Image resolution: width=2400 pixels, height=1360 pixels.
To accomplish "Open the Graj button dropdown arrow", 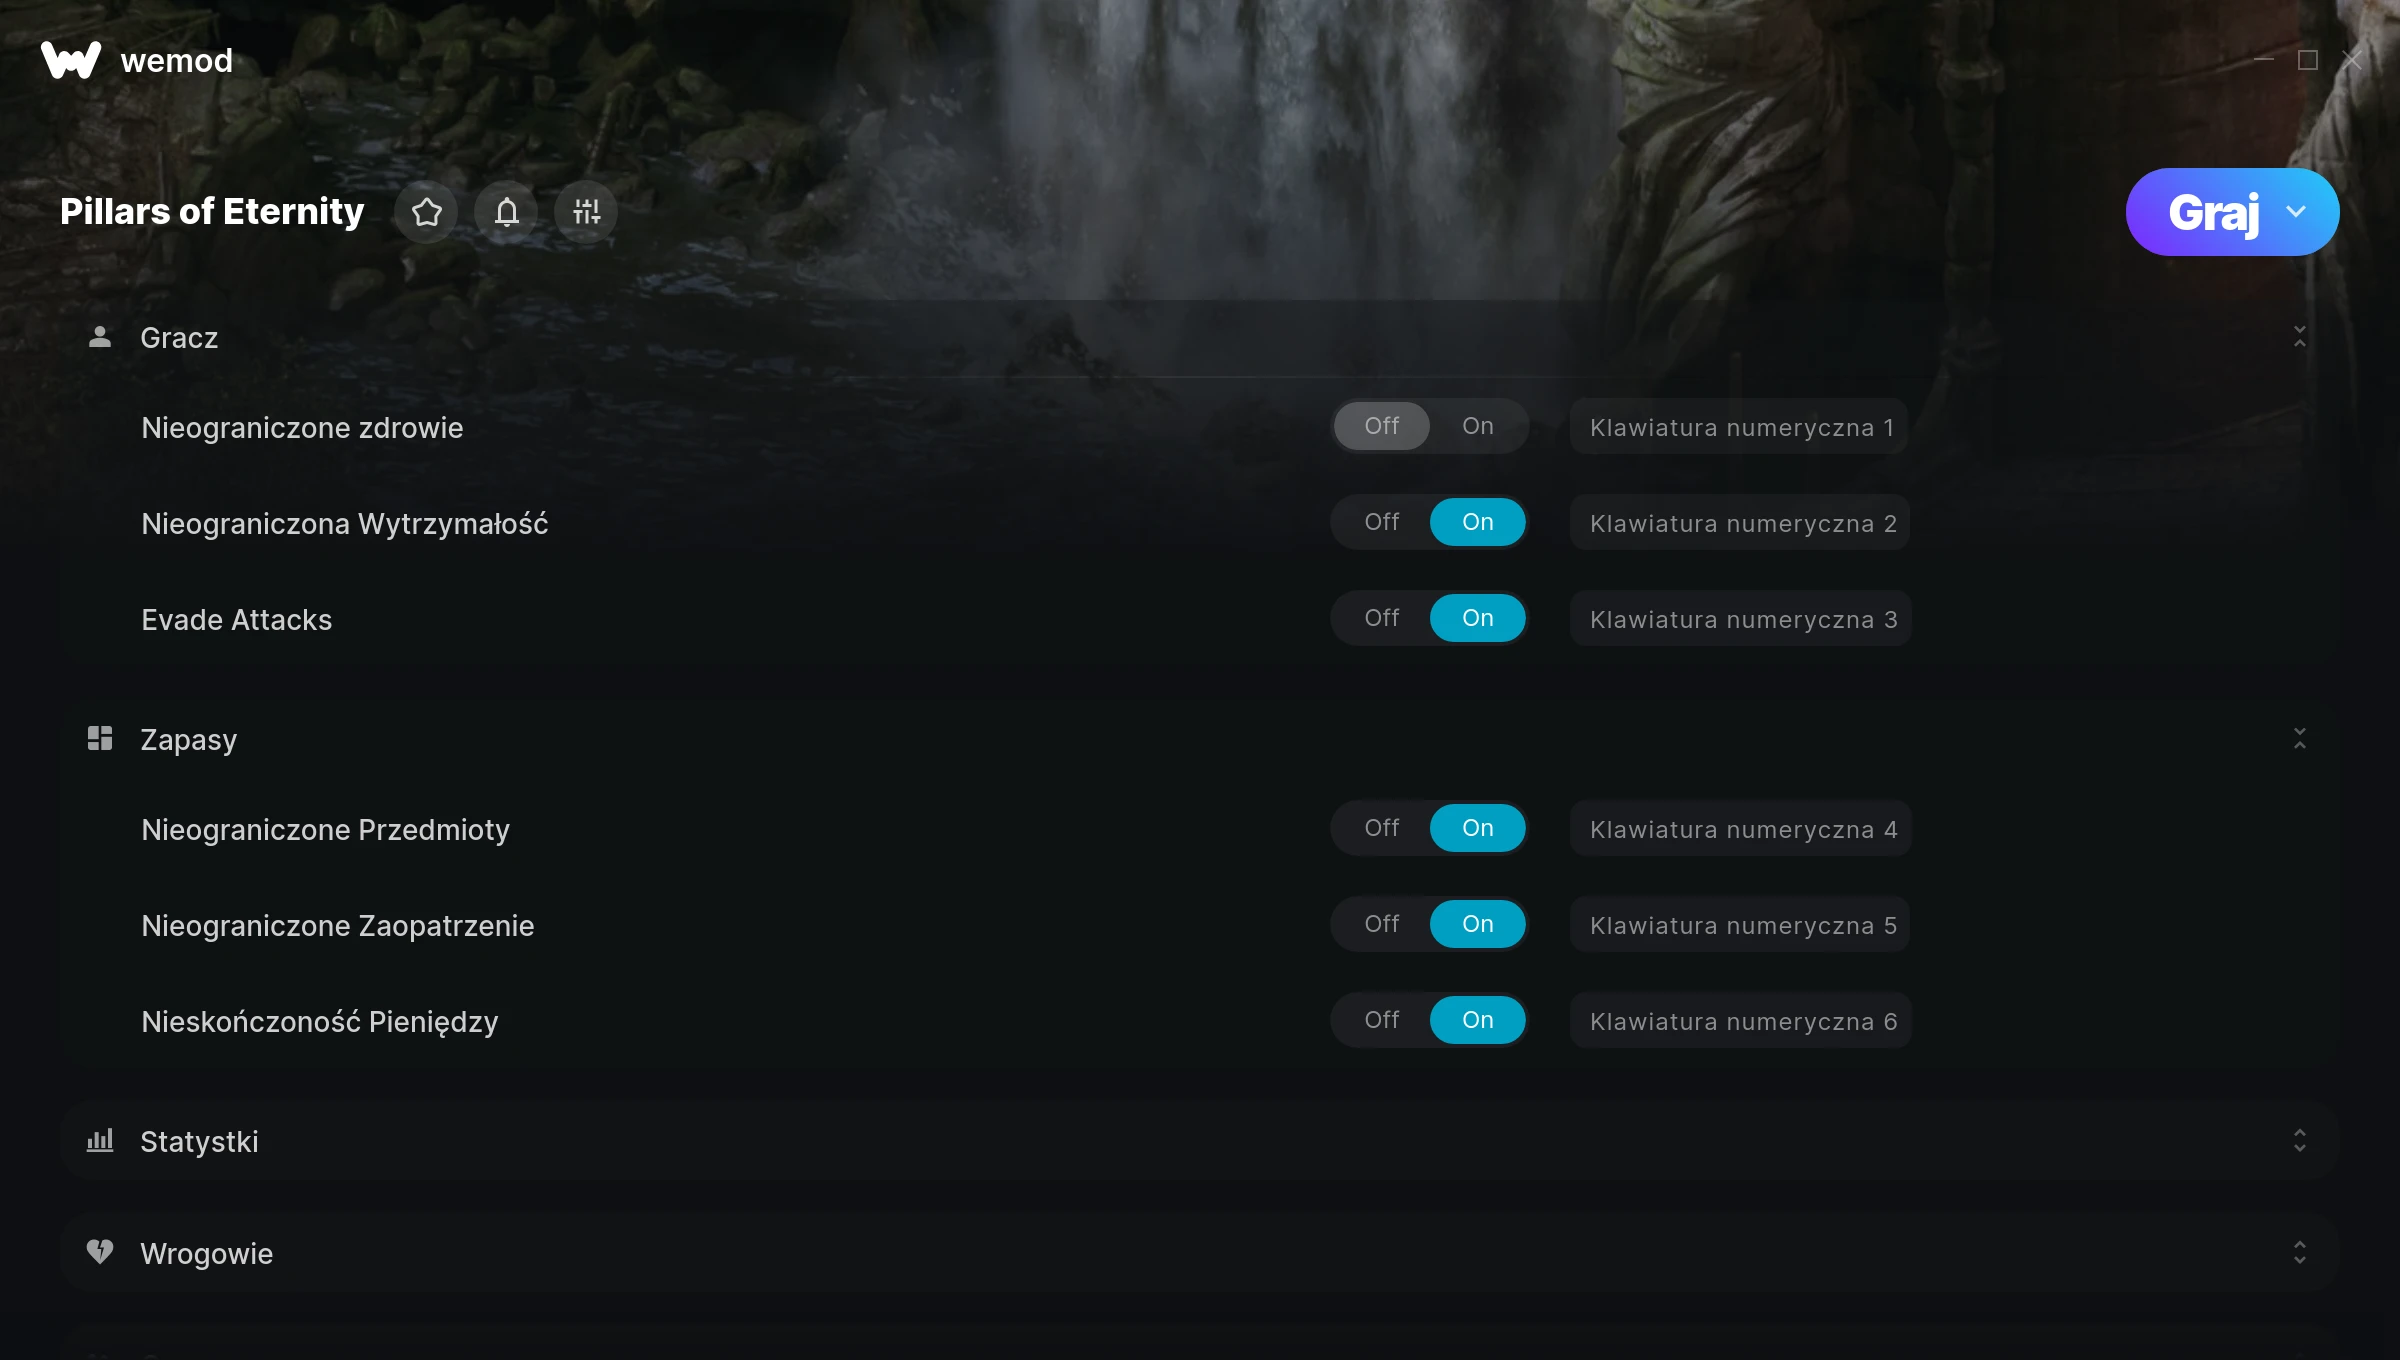I will point(2296,212).
